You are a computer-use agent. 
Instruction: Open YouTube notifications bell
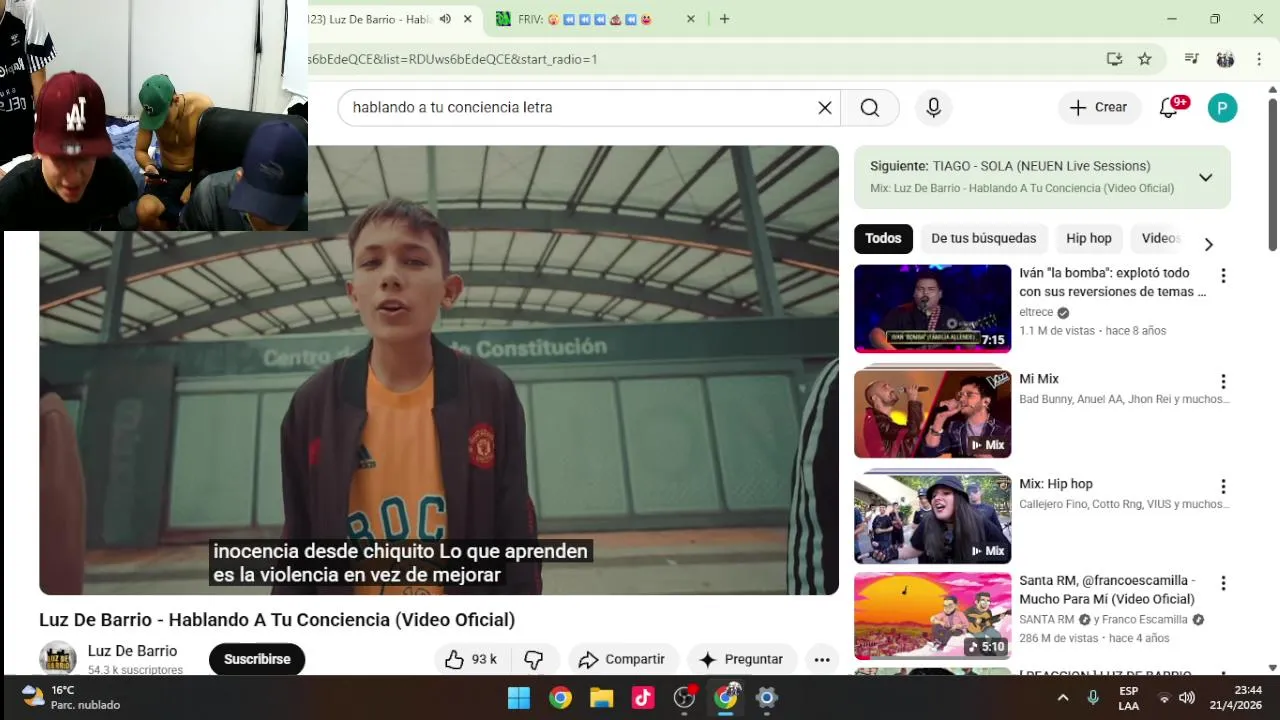point(1168,108)
